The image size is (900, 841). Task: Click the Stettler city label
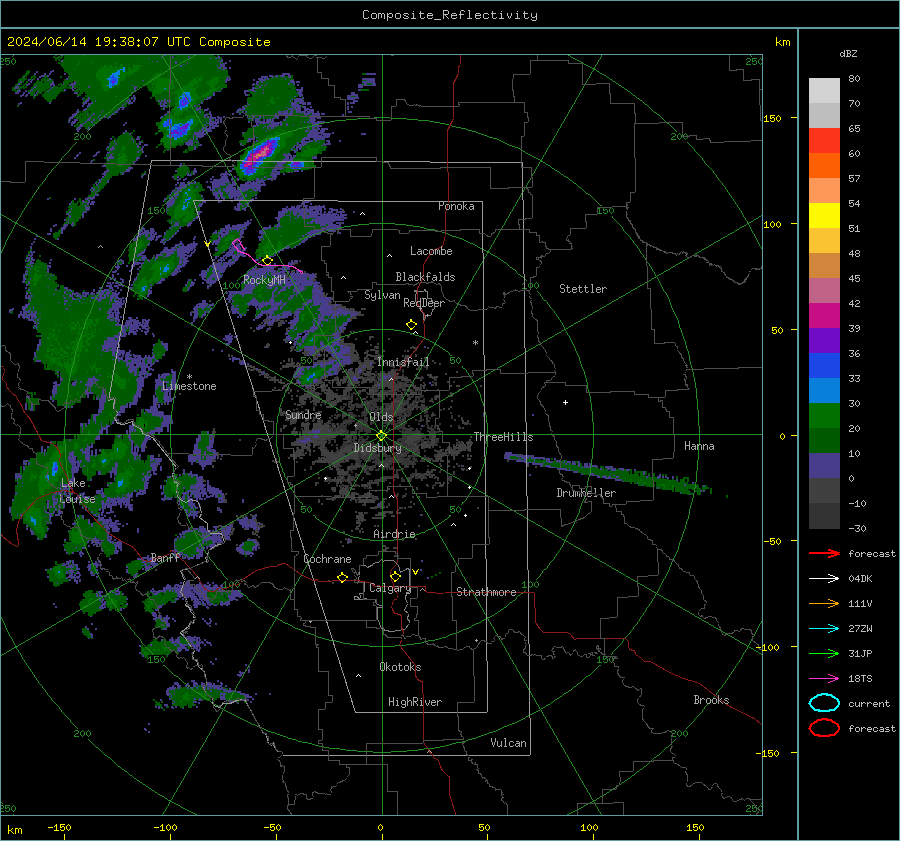pyautogui.click(x=583, y=289)
